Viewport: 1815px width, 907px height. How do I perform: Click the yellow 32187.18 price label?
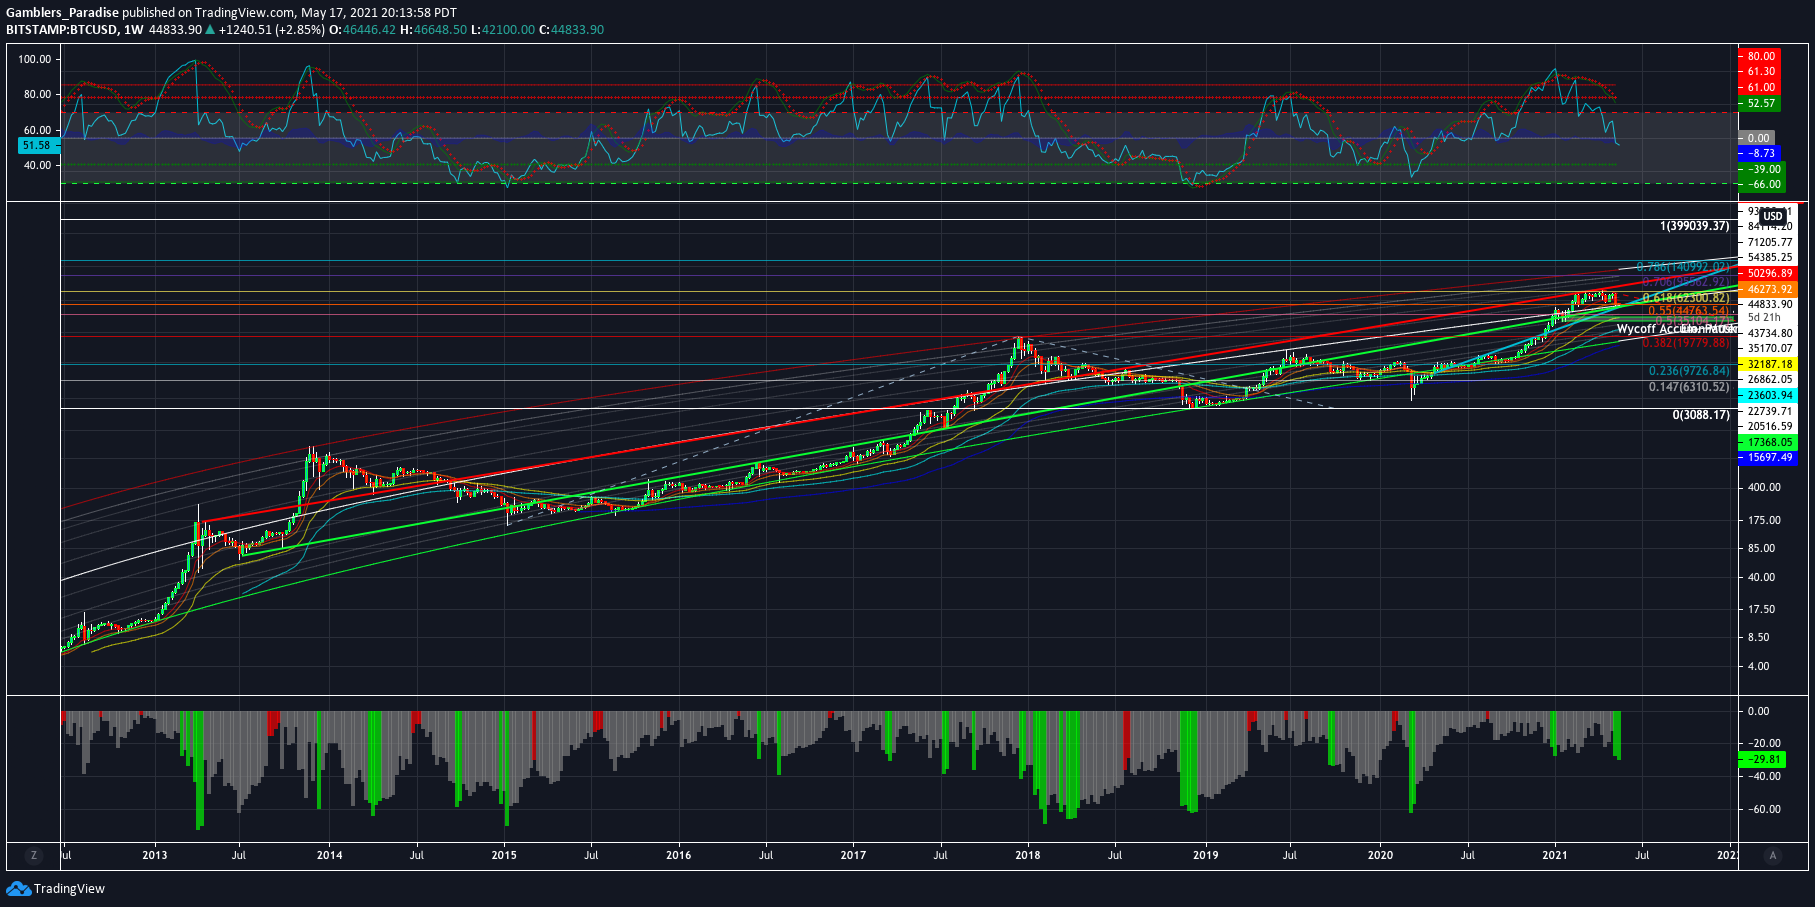[1768, 364]
